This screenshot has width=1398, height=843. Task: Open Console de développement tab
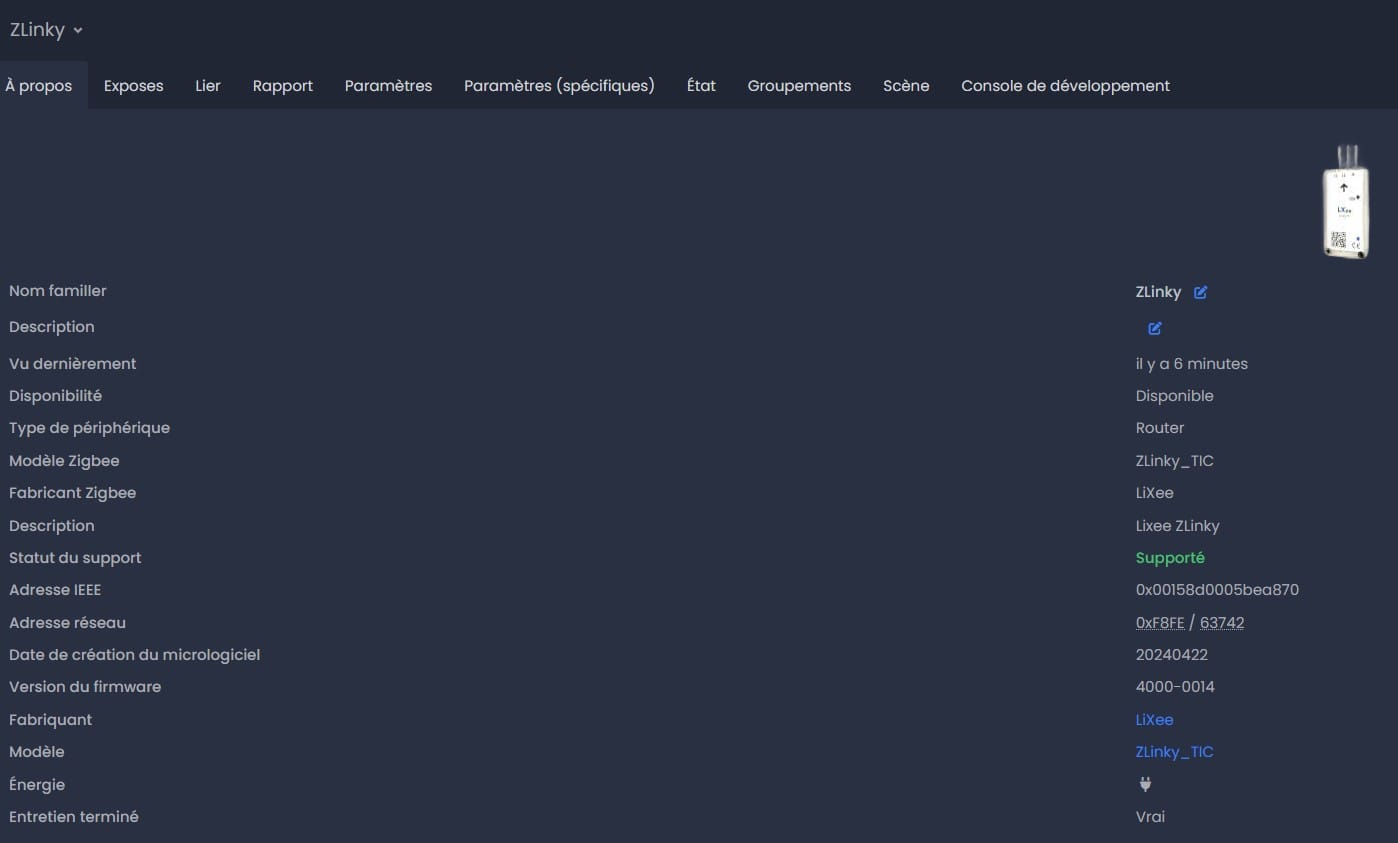[x=1065, y=86]
